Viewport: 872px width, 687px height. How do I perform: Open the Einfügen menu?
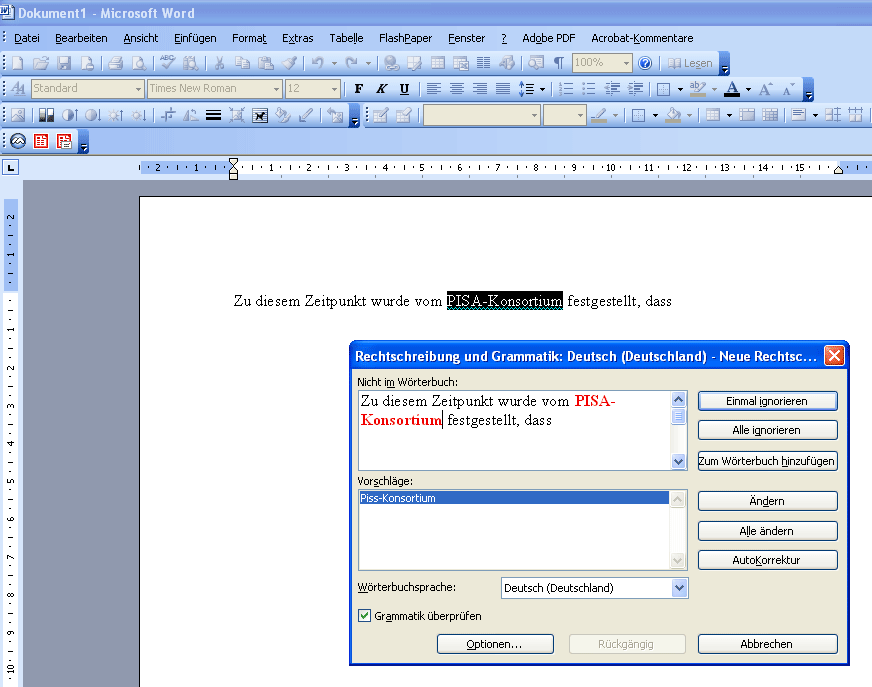194,38
